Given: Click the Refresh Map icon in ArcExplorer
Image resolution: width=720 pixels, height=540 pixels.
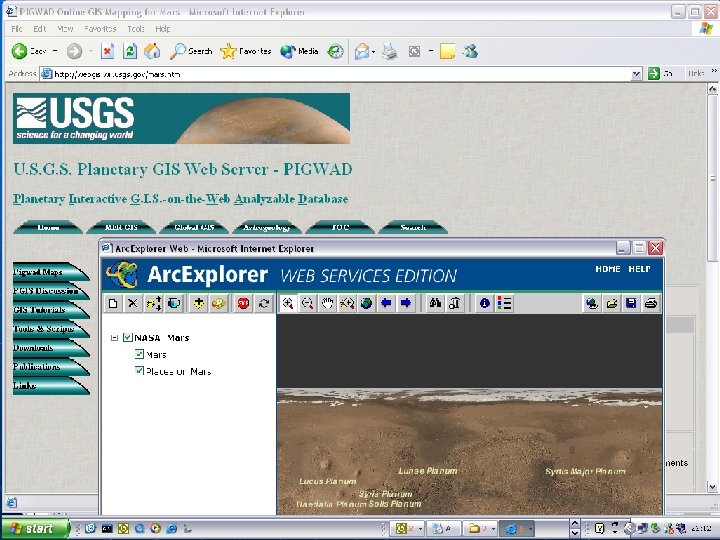Looking at the screenshot, I should point(264,303).
